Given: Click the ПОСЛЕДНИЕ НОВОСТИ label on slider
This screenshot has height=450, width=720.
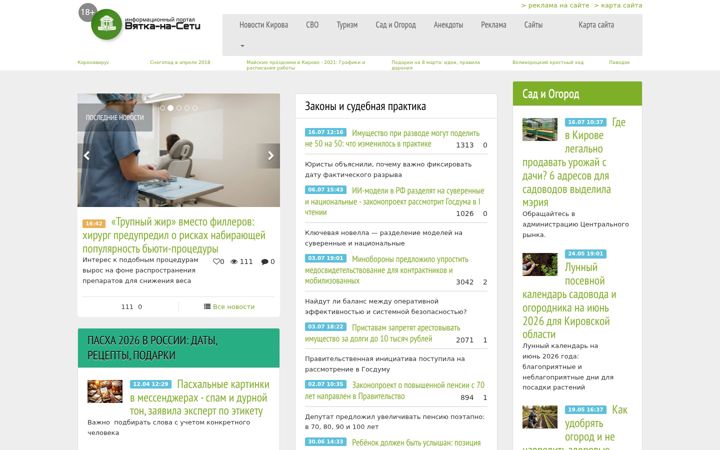Looking at the screenshot, I should (x=115, y=118).
